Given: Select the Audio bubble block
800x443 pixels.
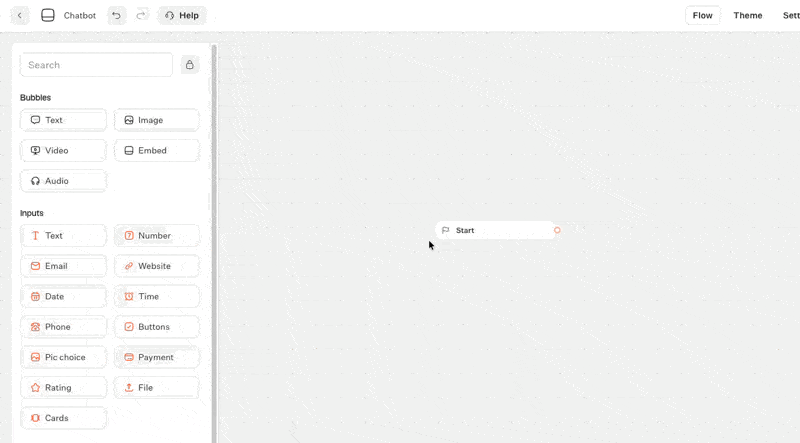Looking at the screenshot, I should [x=63, y=181].
